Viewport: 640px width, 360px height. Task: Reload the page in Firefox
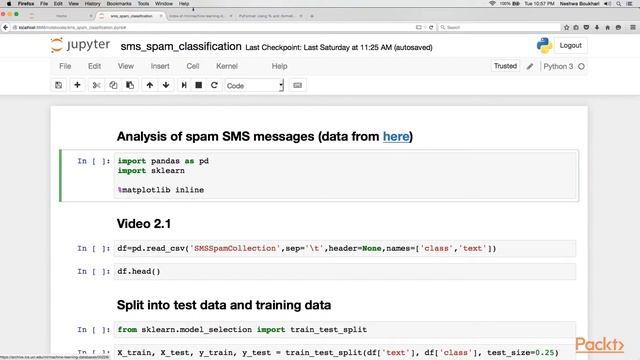(x=431, y=27)
